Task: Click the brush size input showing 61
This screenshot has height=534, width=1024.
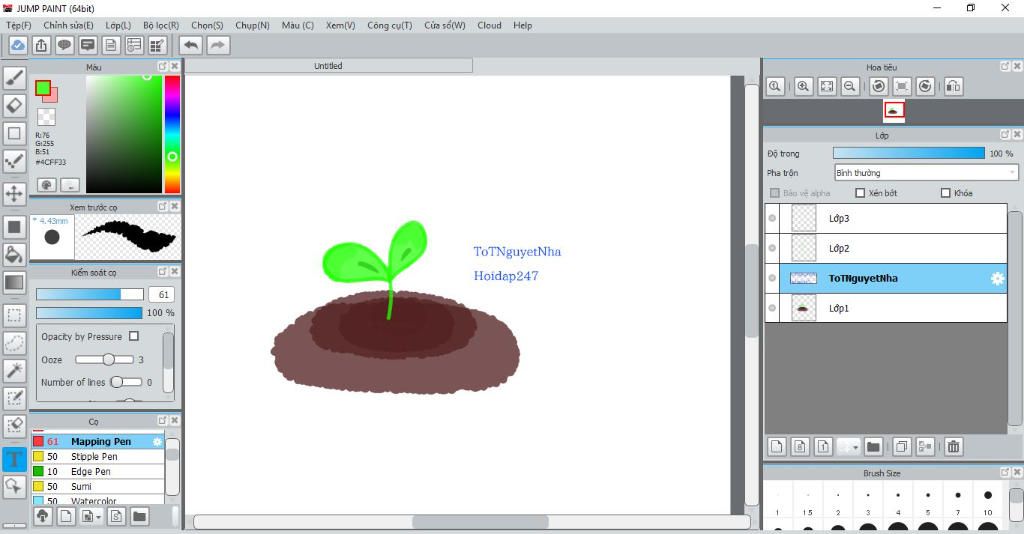Action: (163, 294)
